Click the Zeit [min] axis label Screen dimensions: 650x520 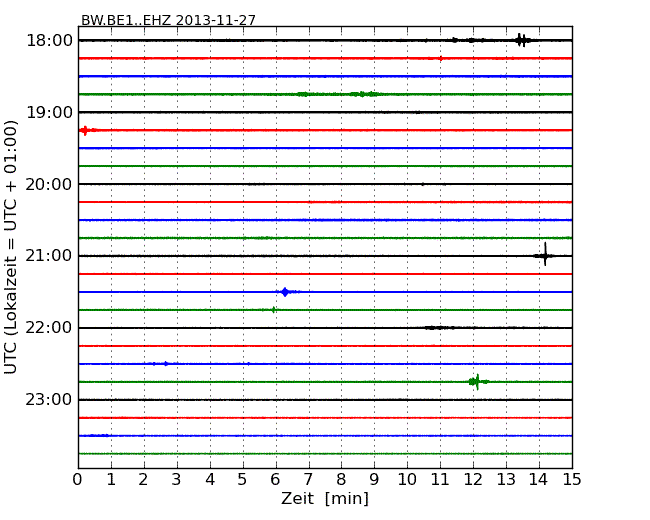pos(325,499)
